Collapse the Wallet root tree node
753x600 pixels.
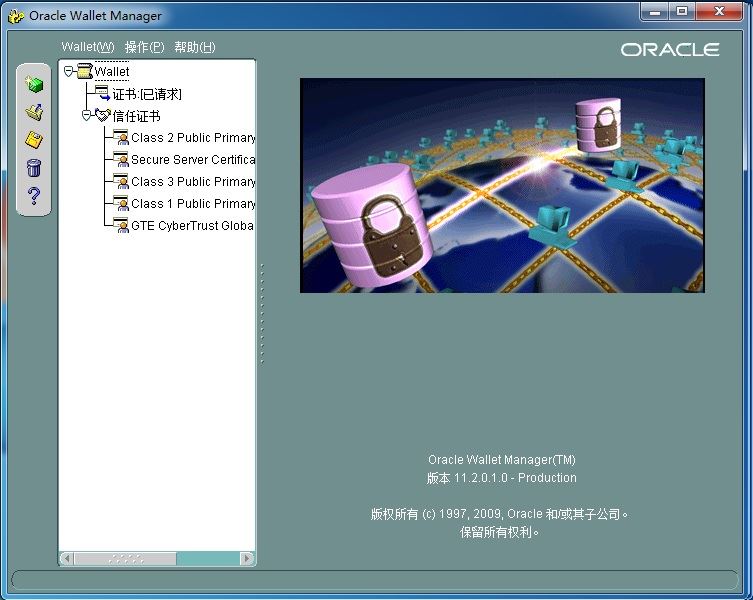click(69, 72)
